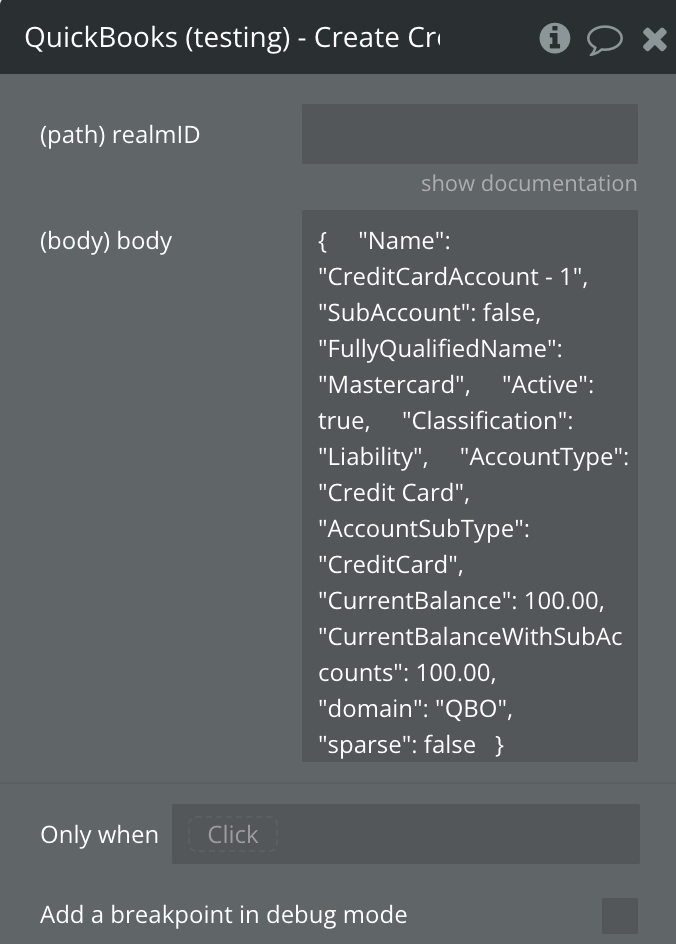Screen dimensions: 676x944
Task: Close the QuickBooks action panel
Action: tap(654, 39)
